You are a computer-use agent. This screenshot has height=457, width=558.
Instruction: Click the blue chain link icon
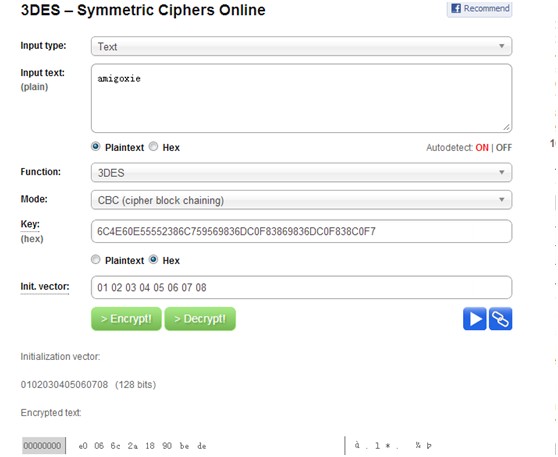click(x=500, y=319)
